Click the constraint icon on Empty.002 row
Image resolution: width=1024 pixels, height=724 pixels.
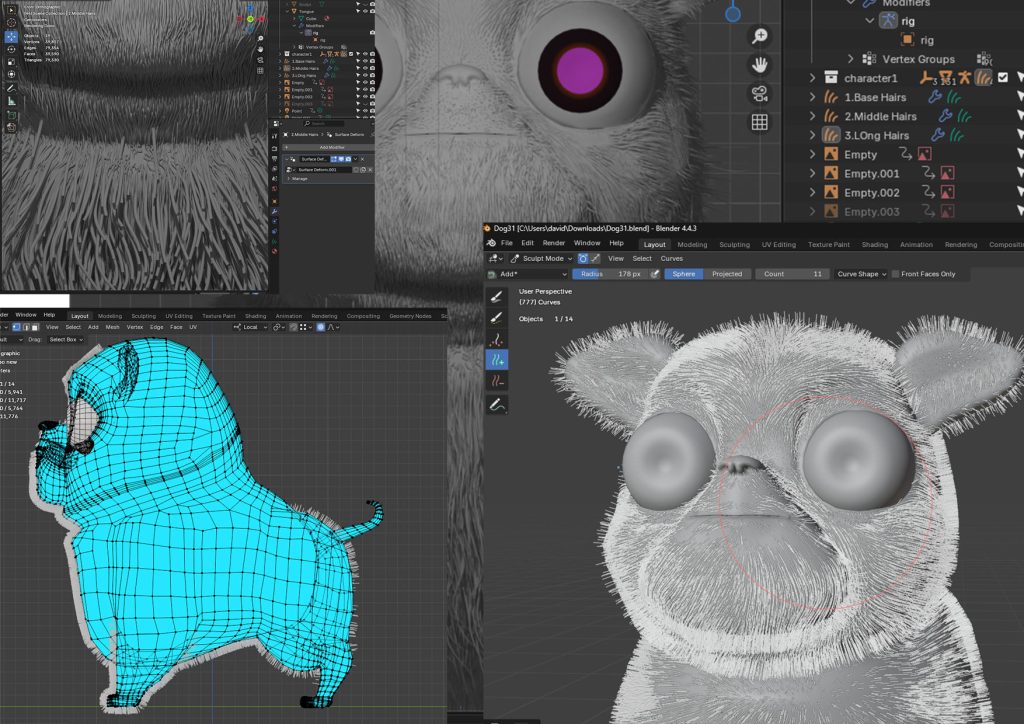click(928, 193)
